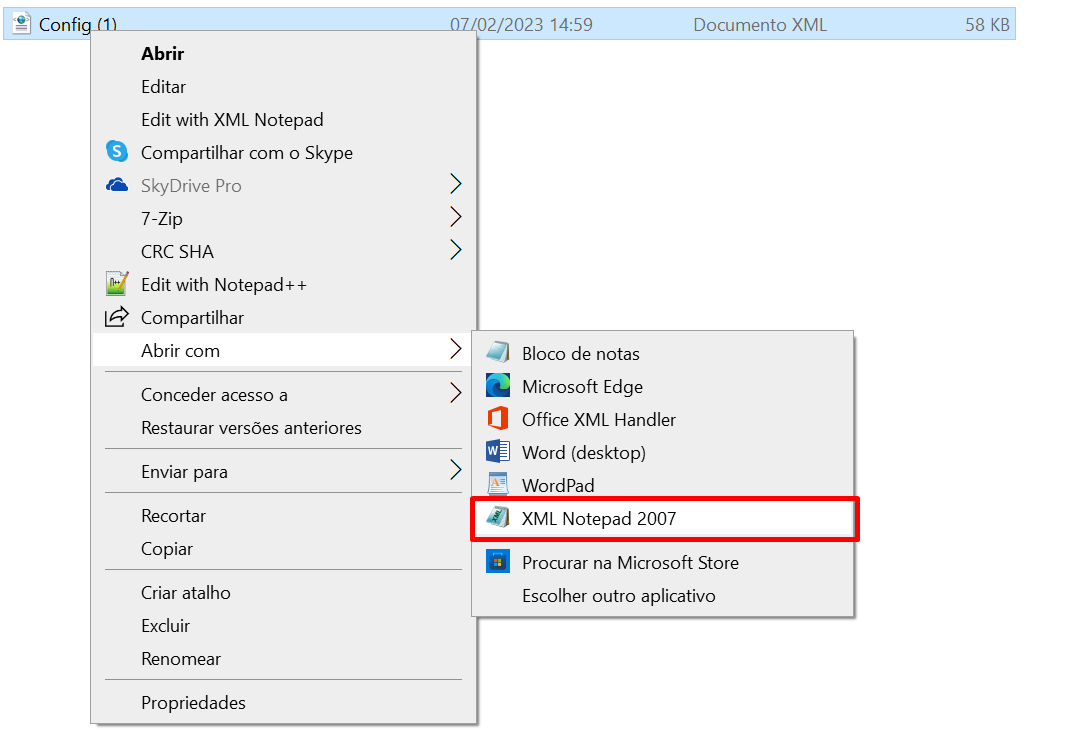Click the Word (desktop) icon
The image size is (1092, 732).
[x=497, y=451]
